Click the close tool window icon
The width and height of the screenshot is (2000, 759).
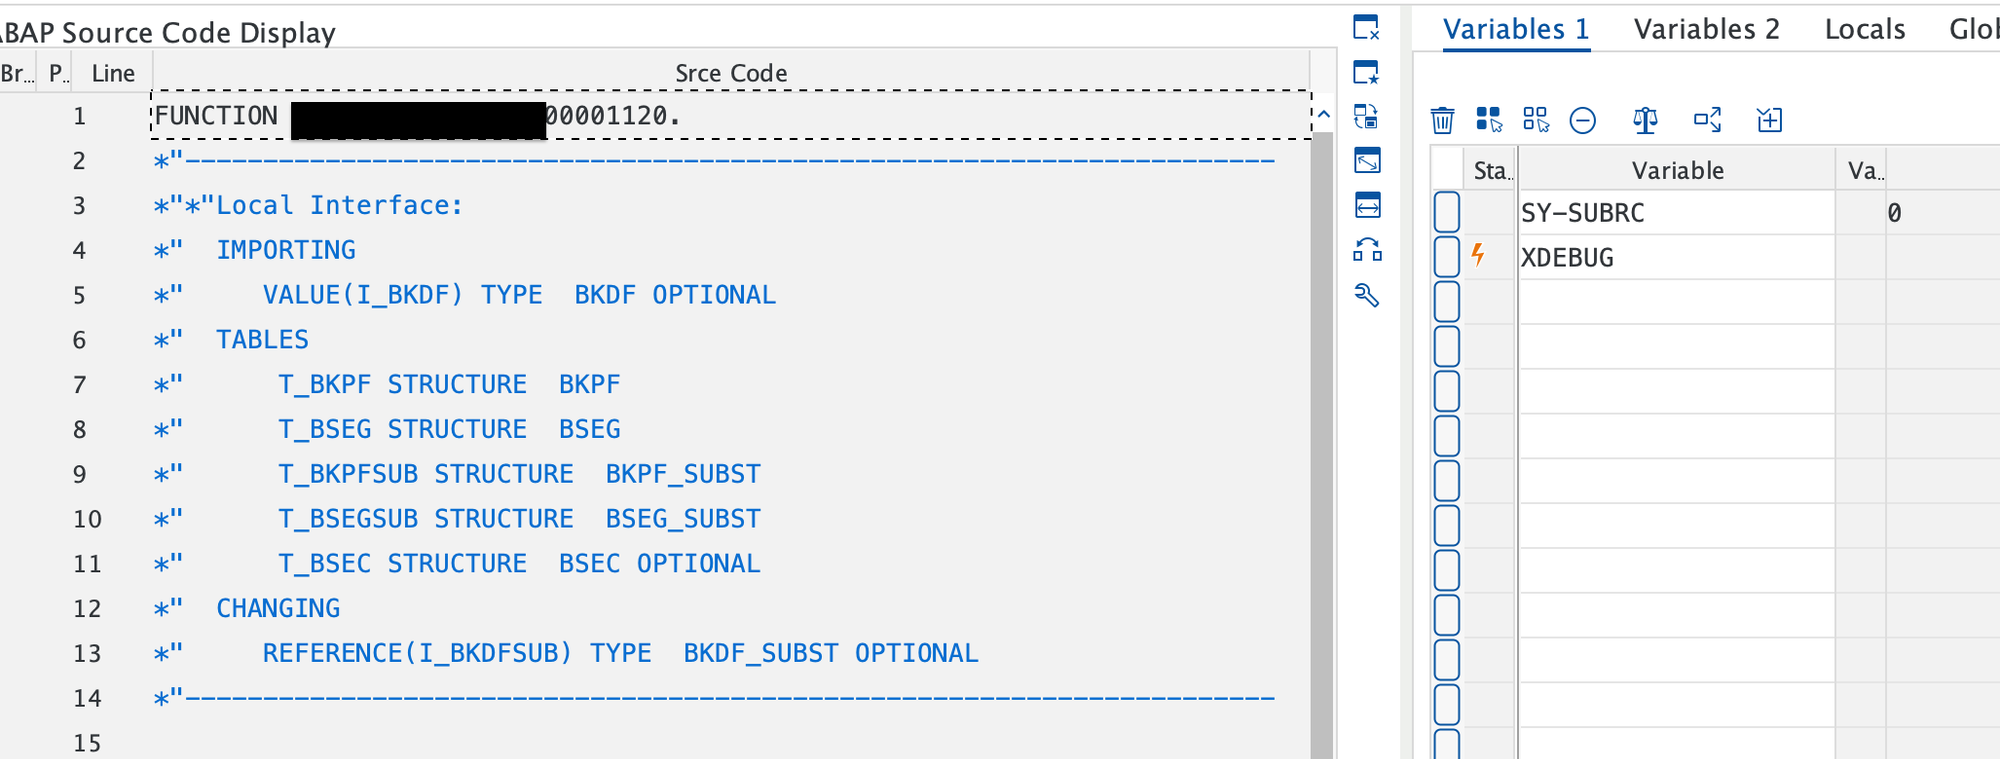(x=1366, y=27)
